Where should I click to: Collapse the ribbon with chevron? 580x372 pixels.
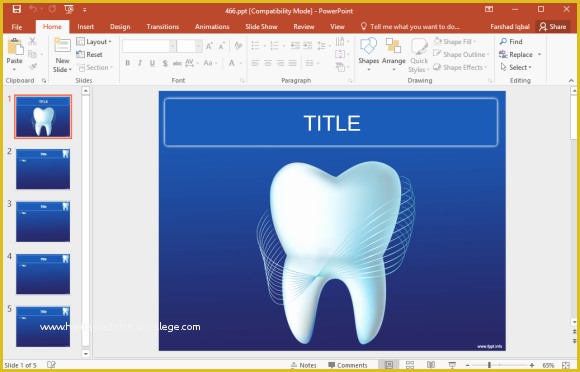coord(571,81)
